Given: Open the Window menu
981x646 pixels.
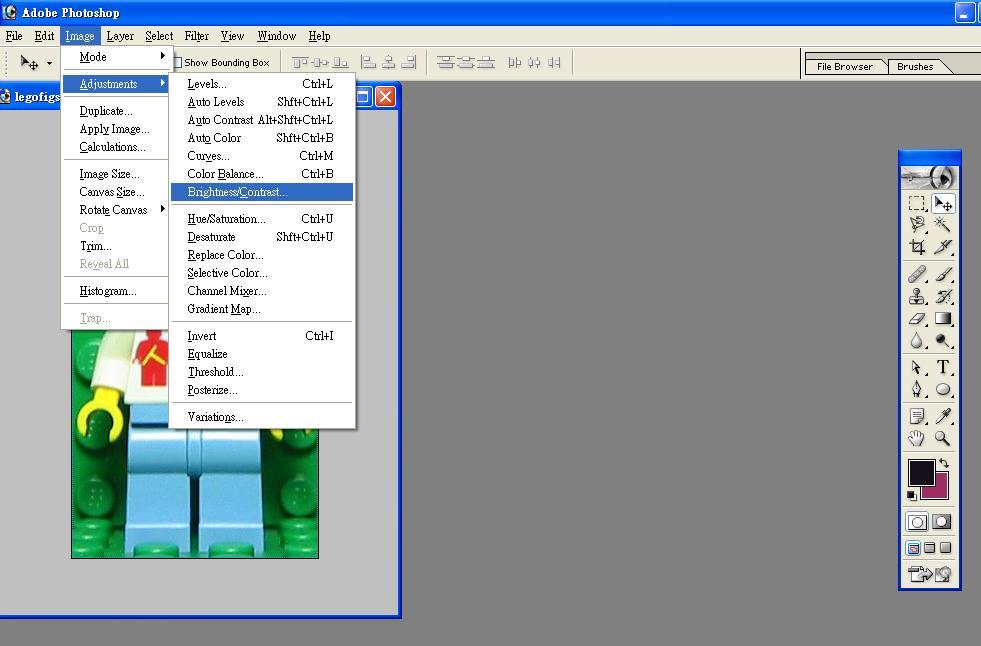Looking at the screenshot, I should pos(277,36).
